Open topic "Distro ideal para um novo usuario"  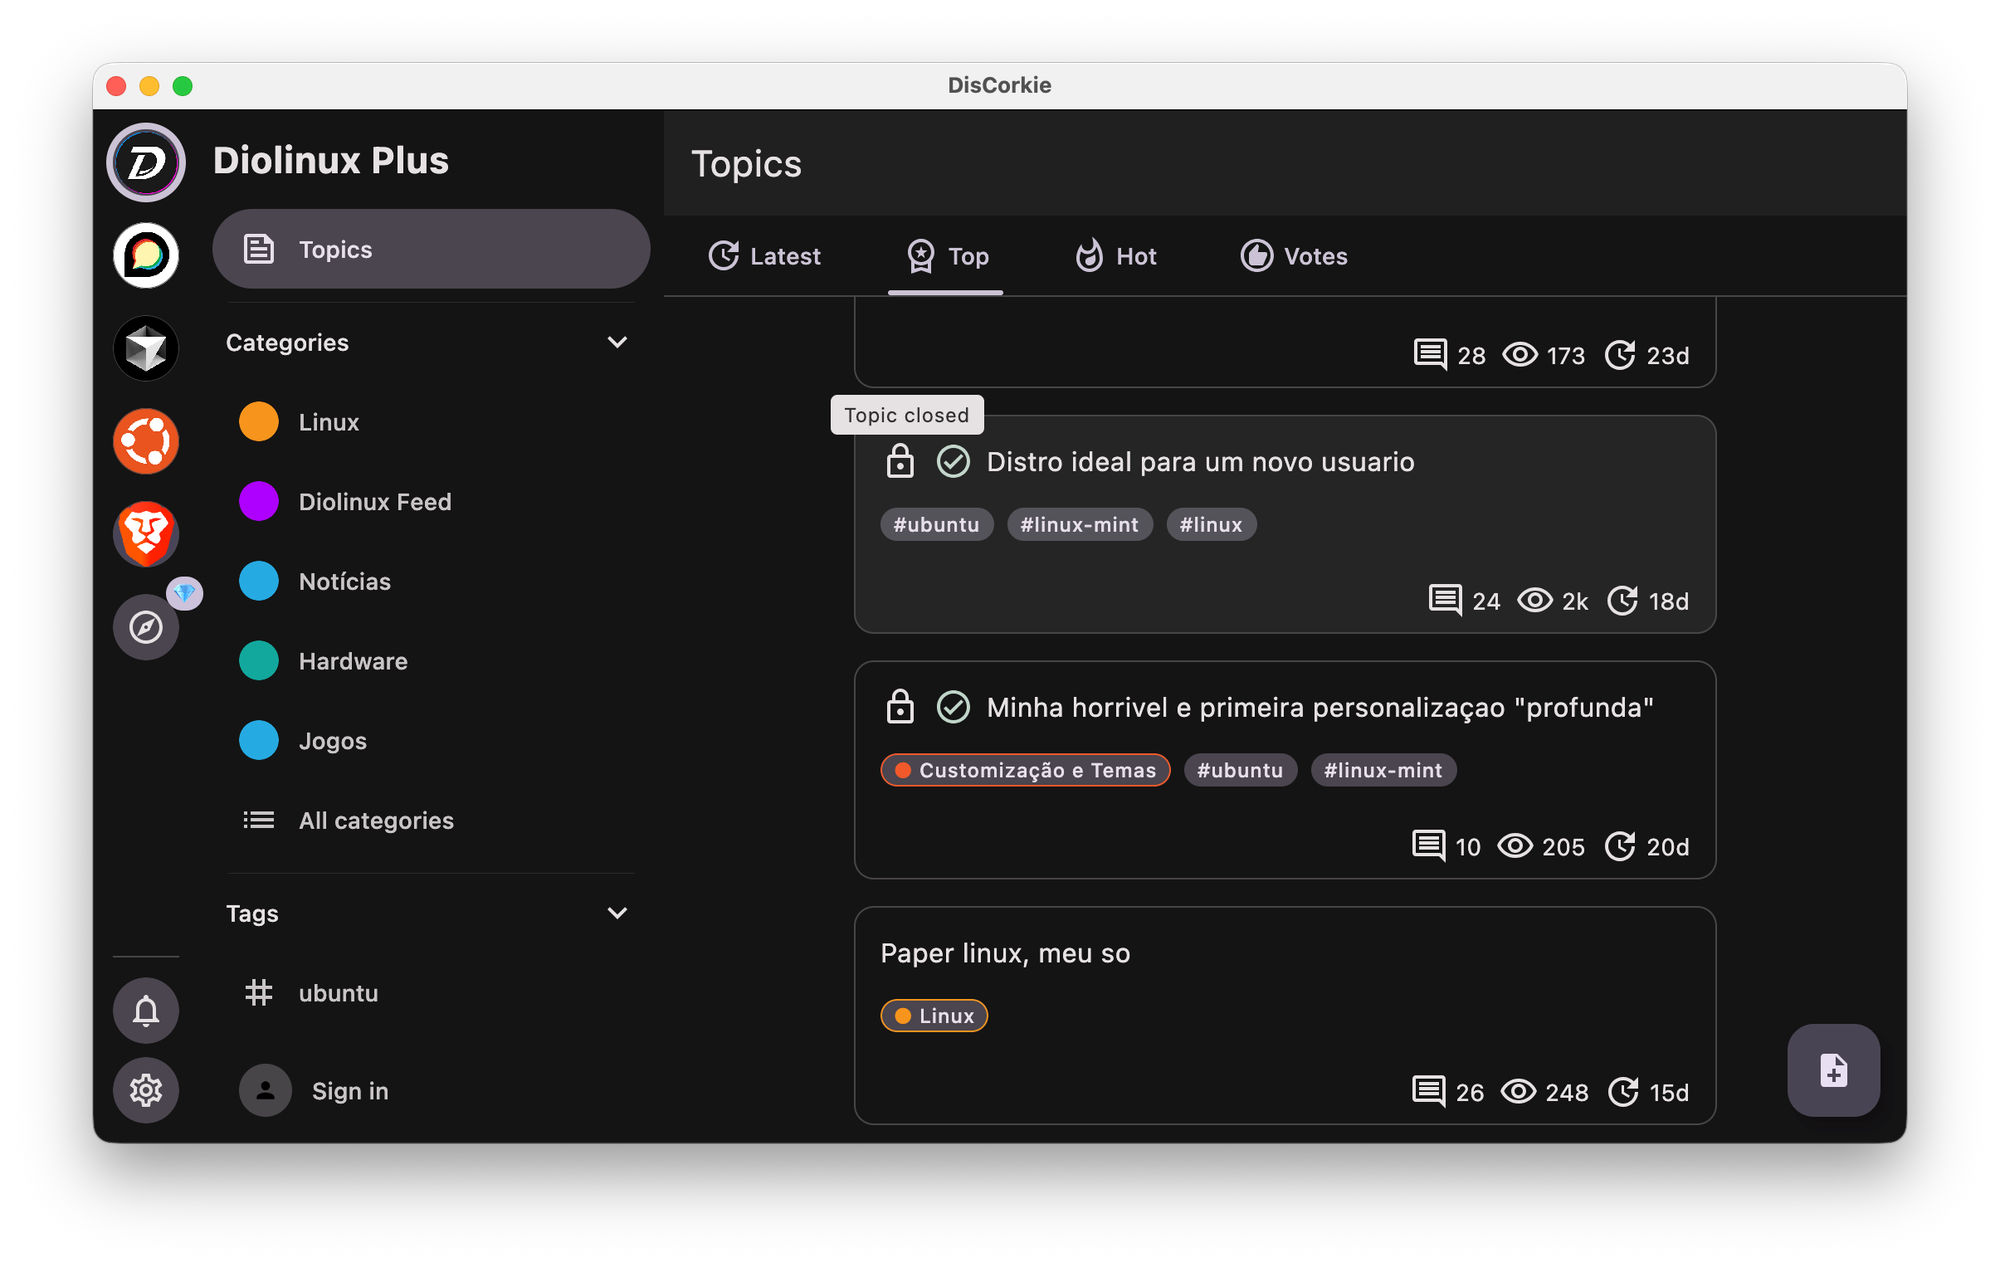(x=1200, y=462)
